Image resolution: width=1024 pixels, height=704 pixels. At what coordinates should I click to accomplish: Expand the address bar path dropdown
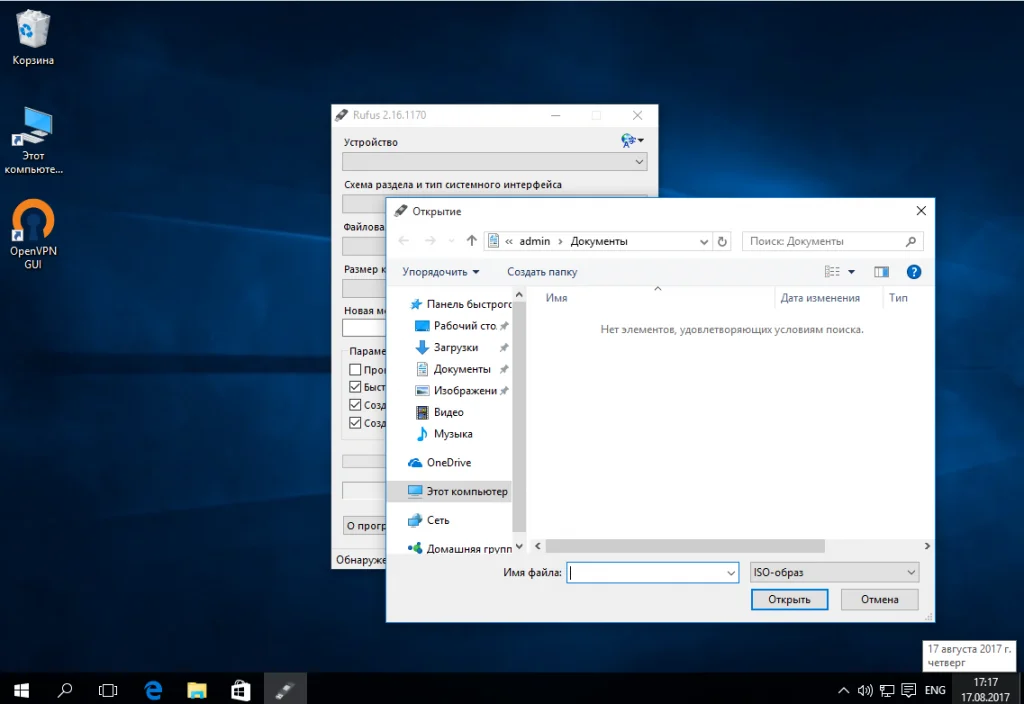tap(703, 241)
